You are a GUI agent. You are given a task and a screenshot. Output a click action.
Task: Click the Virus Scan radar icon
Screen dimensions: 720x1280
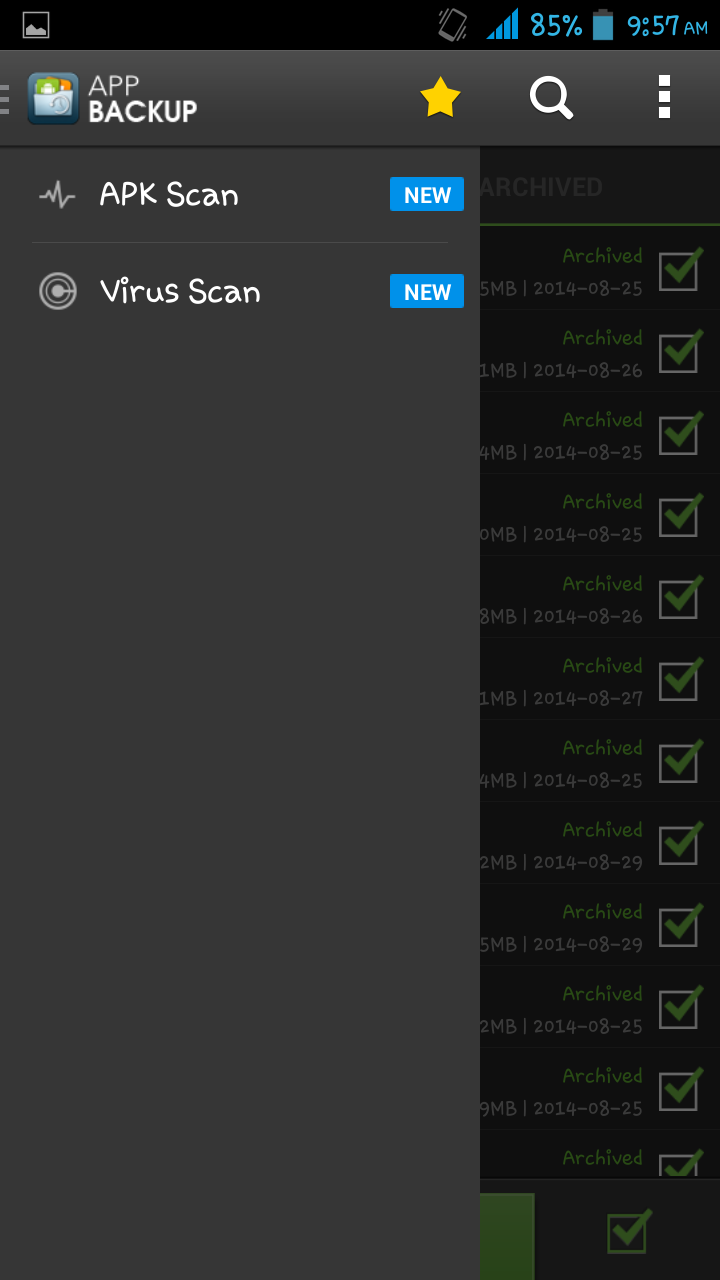[x=57, y=292]
